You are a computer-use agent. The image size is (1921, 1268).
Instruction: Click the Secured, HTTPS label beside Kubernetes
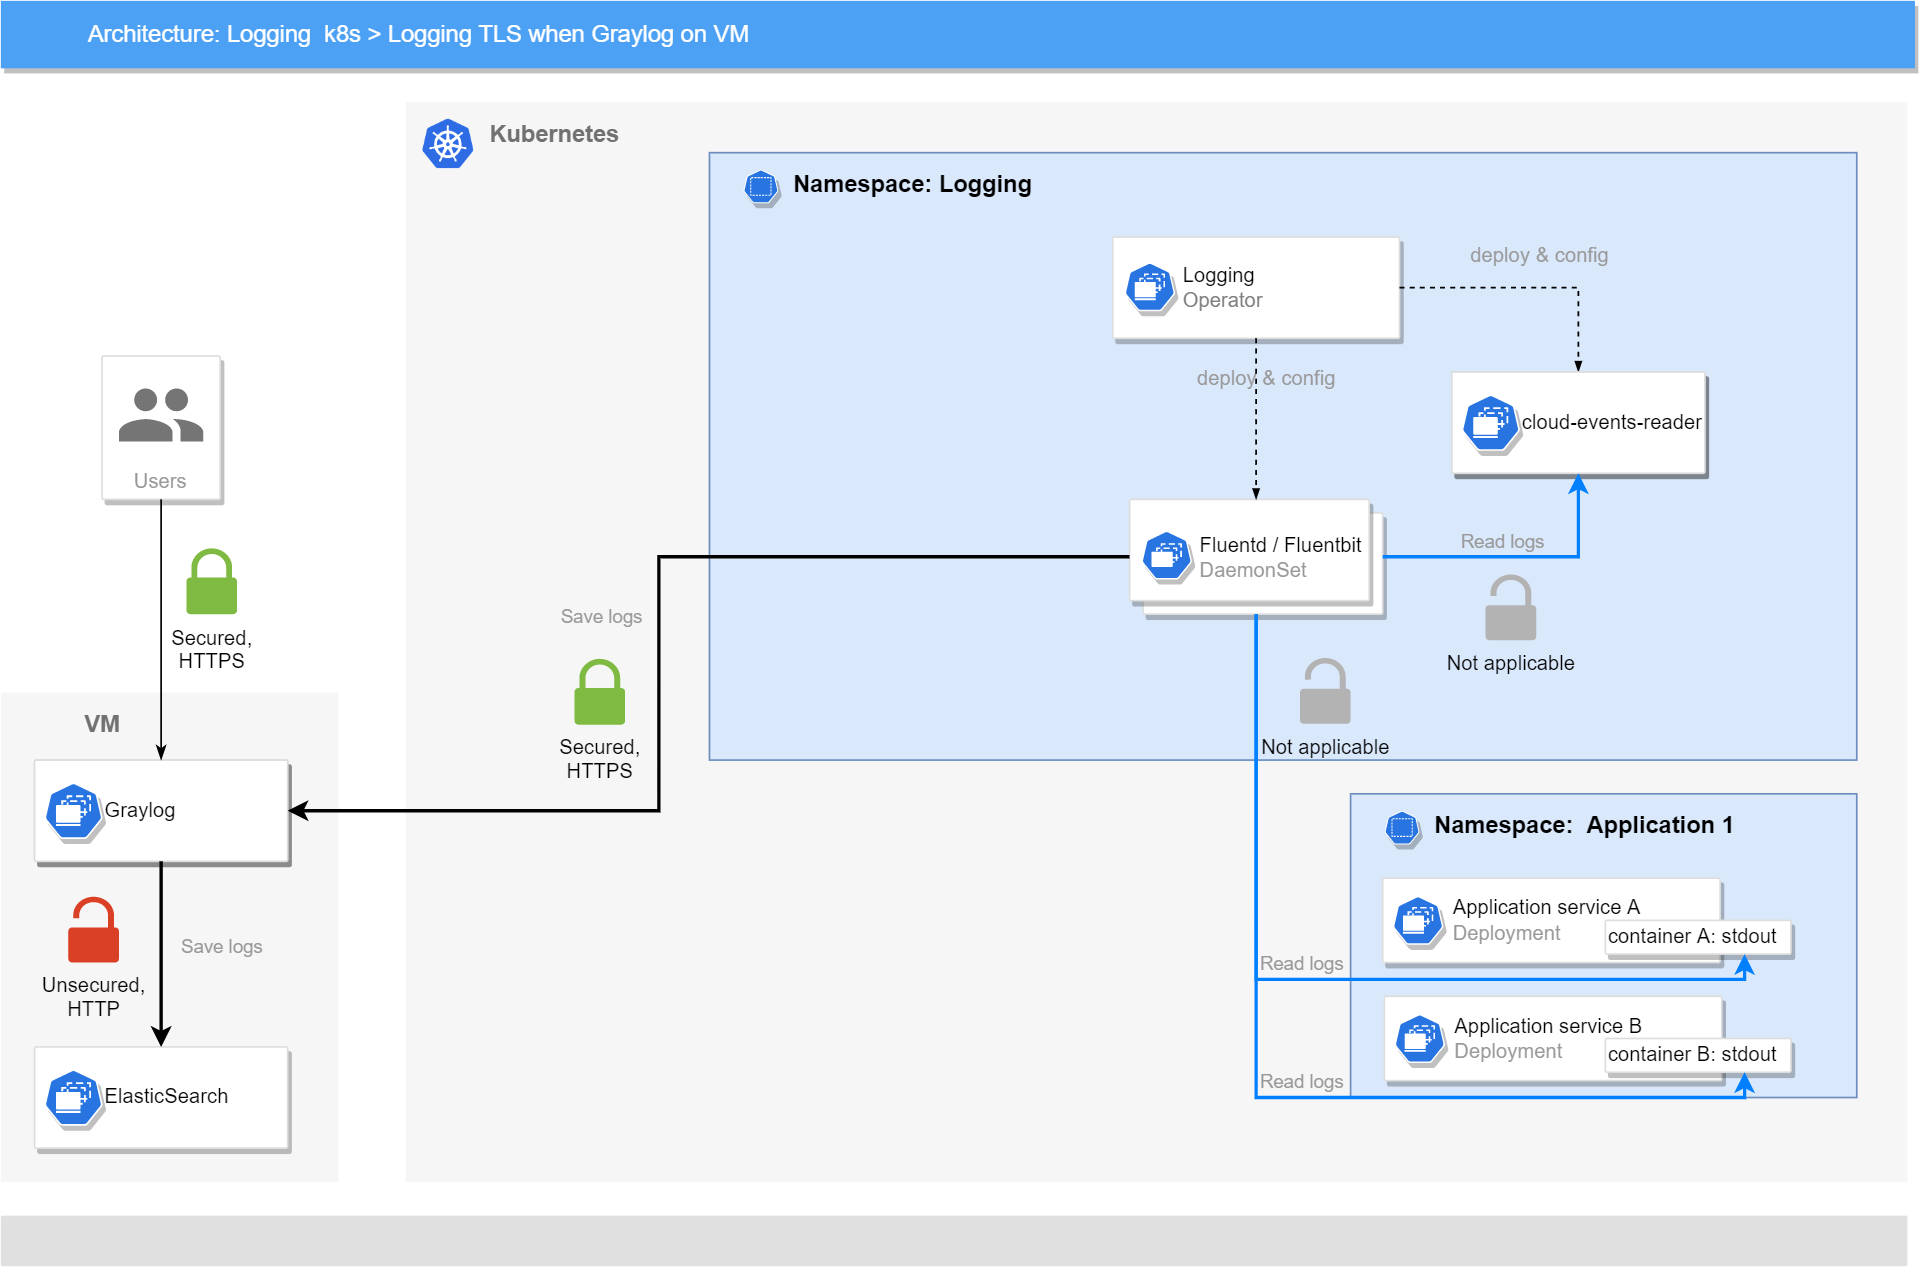pyautogui.click(x=599, y=759)
